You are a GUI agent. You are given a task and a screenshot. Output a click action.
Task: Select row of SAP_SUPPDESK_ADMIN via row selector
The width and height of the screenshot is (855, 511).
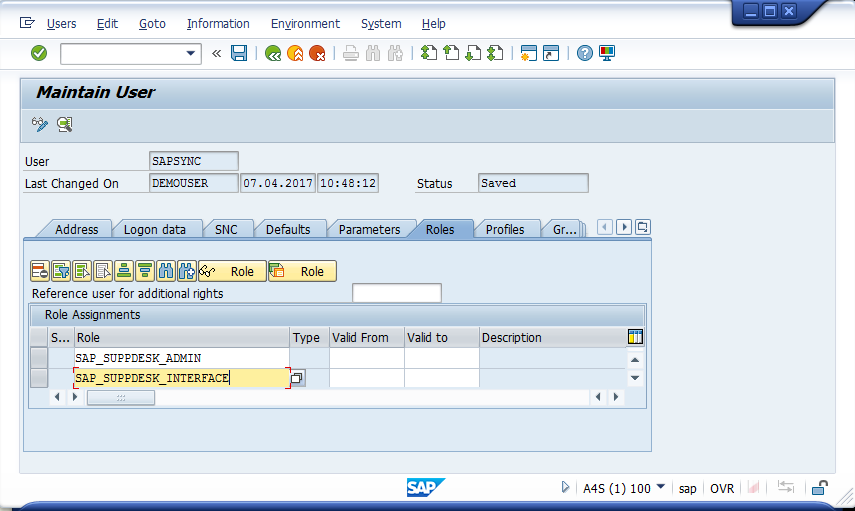click(x=39, y=358)
